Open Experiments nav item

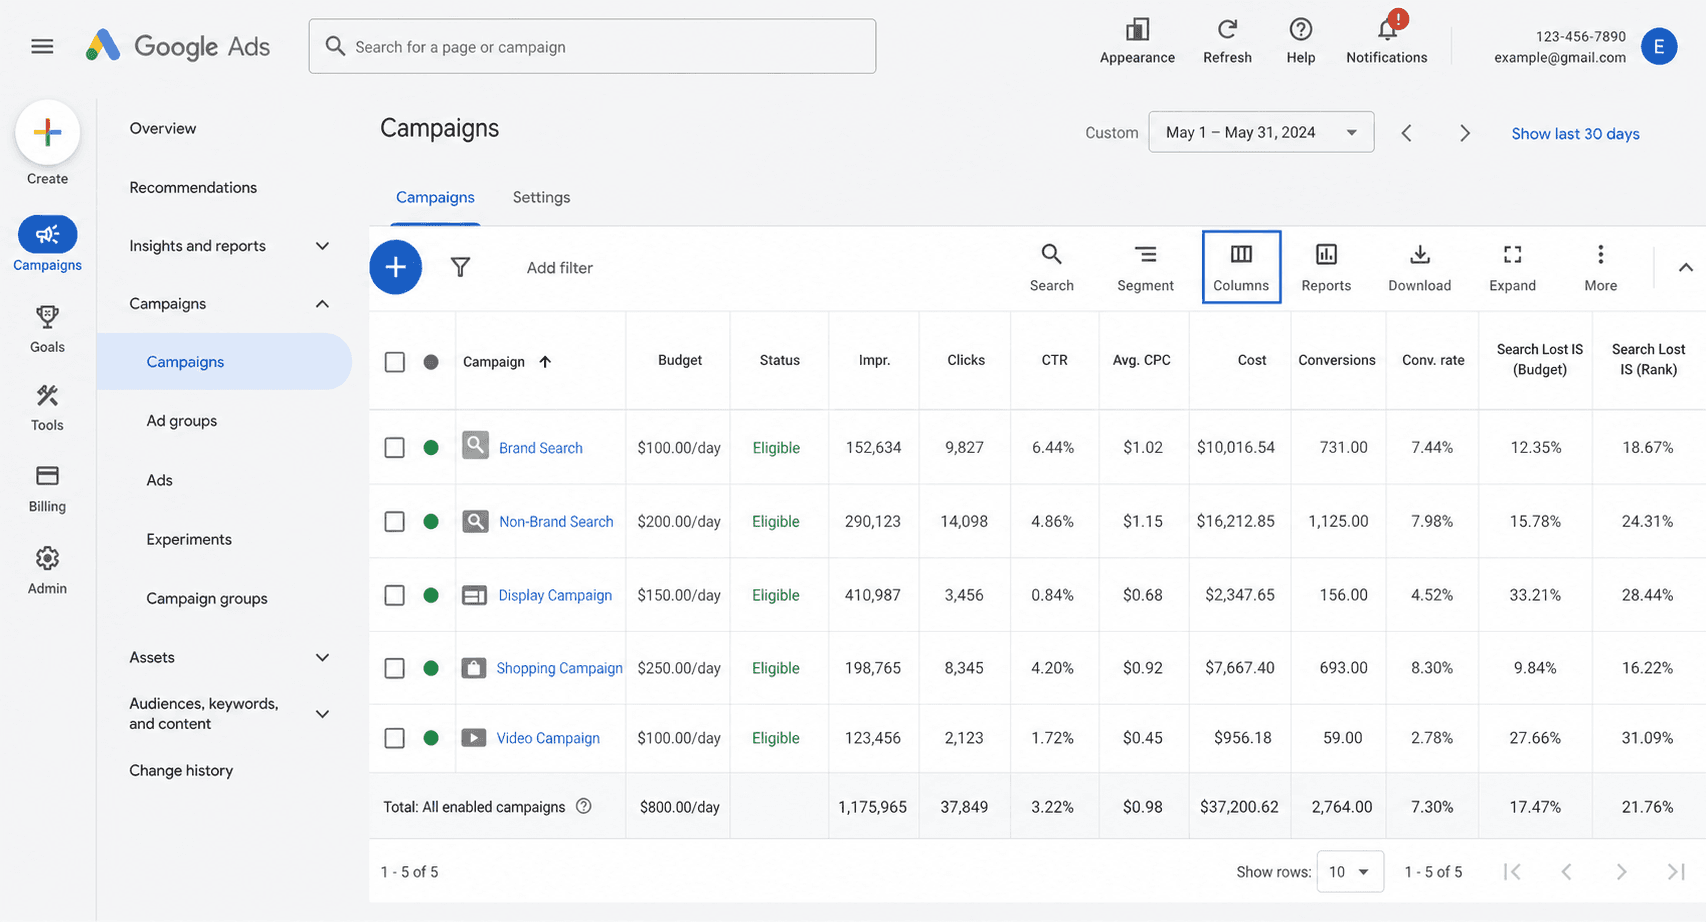[189, 539]
